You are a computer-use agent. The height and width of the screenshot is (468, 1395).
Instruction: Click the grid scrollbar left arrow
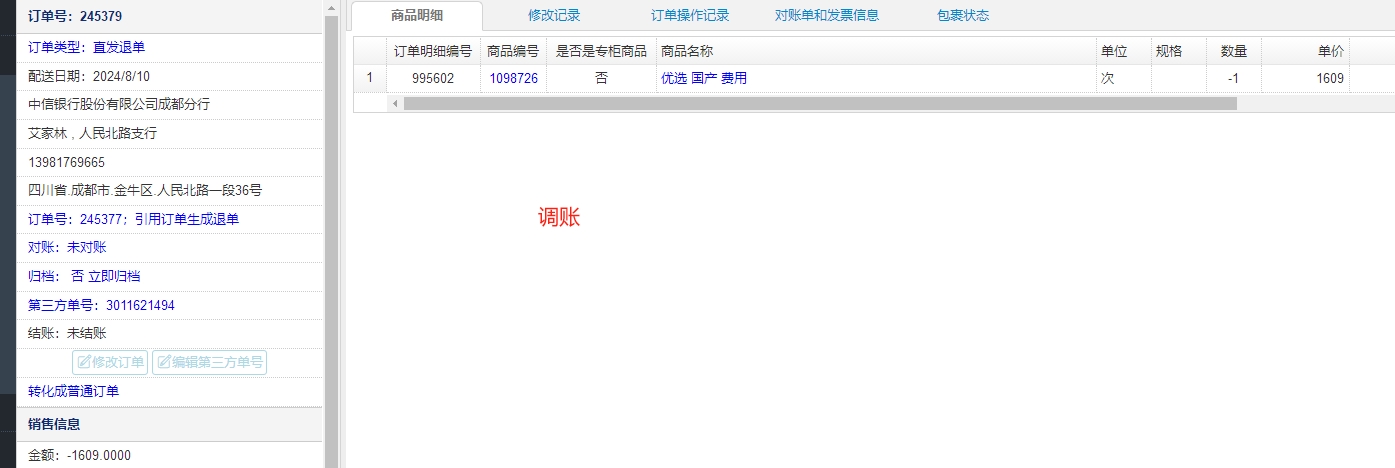(x=394, y=103)
